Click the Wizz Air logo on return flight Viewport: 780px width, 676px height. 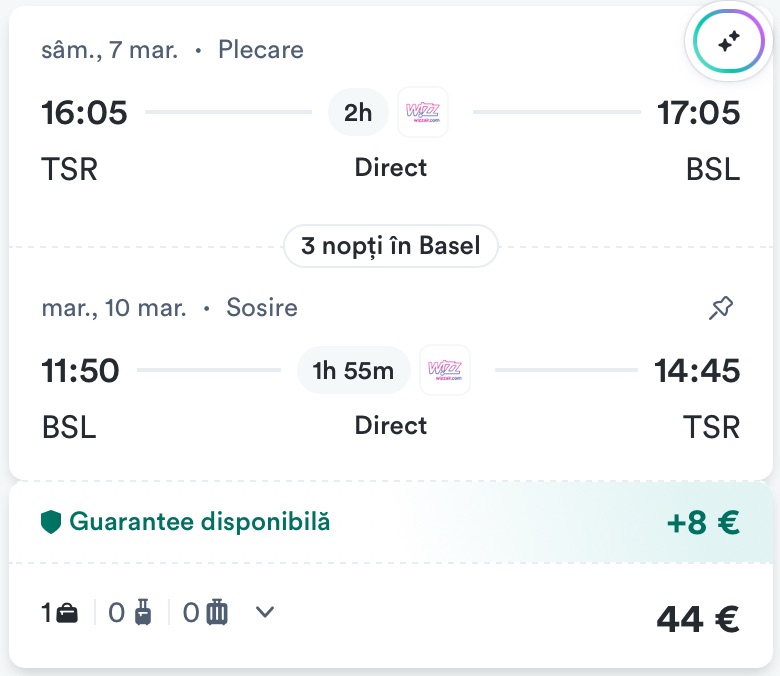pos(444,370)
